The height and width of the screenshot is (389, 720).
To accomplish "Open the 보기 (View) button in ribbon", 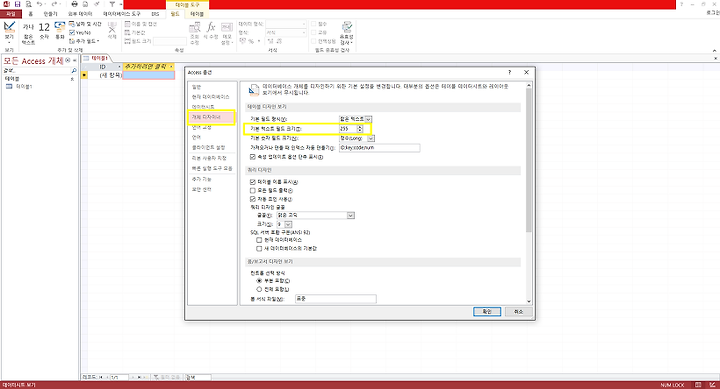I will [9, 32].
